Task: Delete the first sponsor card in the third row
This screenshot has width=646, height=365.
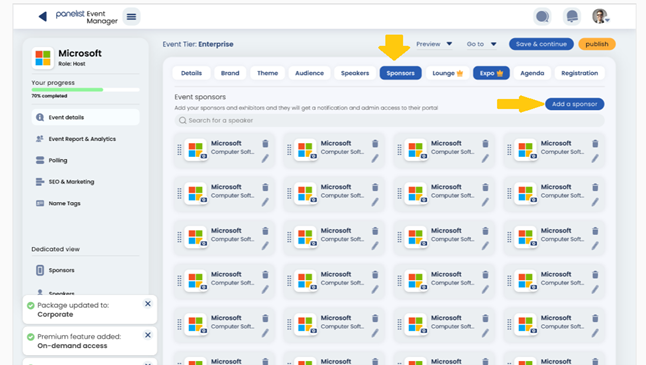Action: (265, 231)
